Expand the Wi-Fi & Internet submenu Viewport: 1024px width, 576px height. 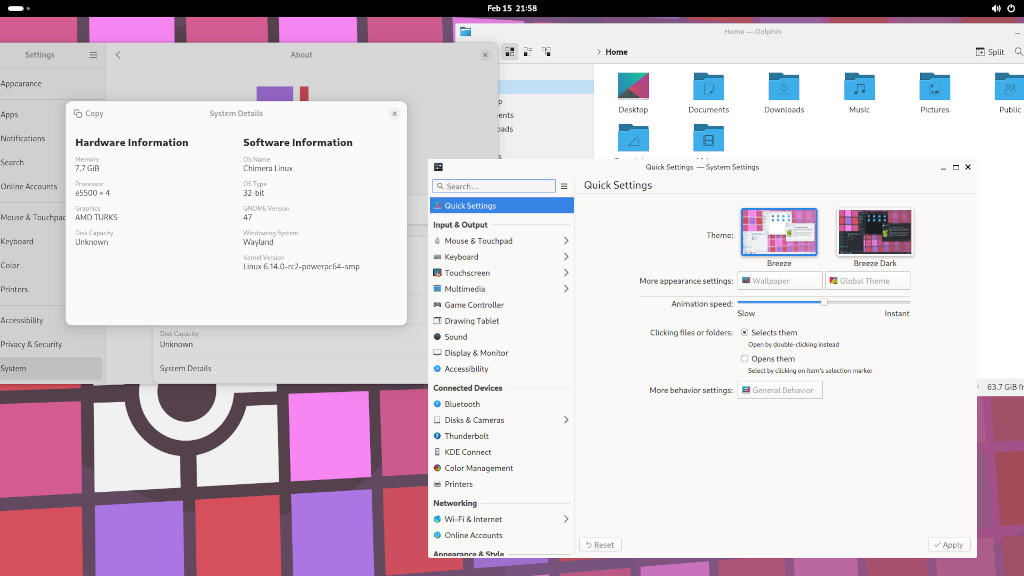tap(566, 519)
